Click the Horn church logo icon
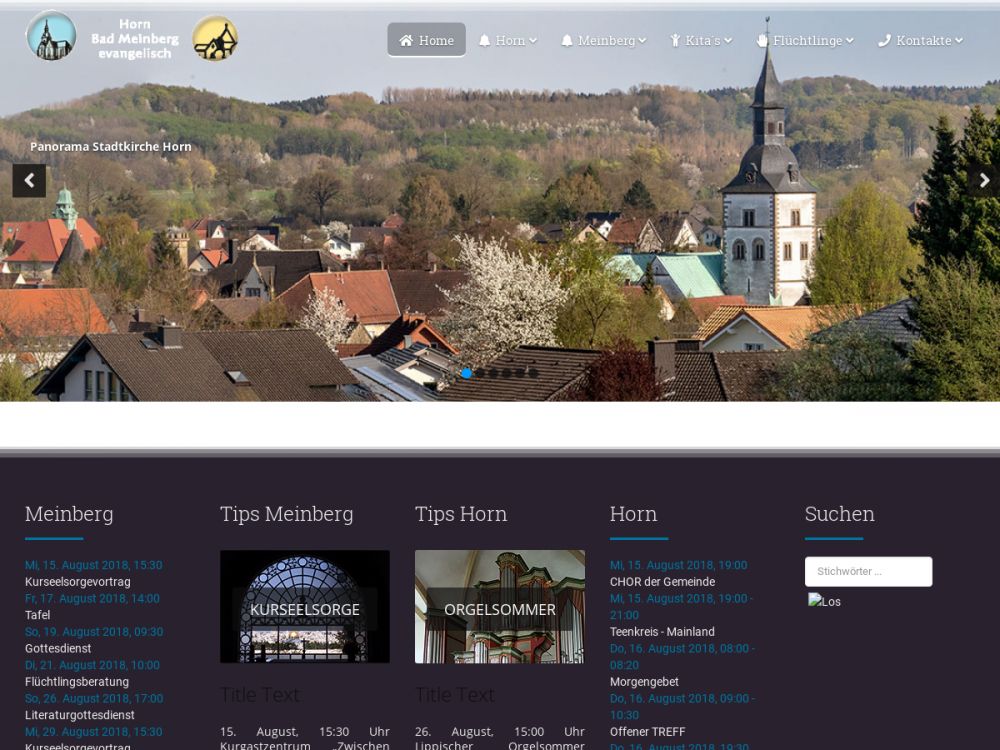The image size is (1000, 750). click(51, 36)
